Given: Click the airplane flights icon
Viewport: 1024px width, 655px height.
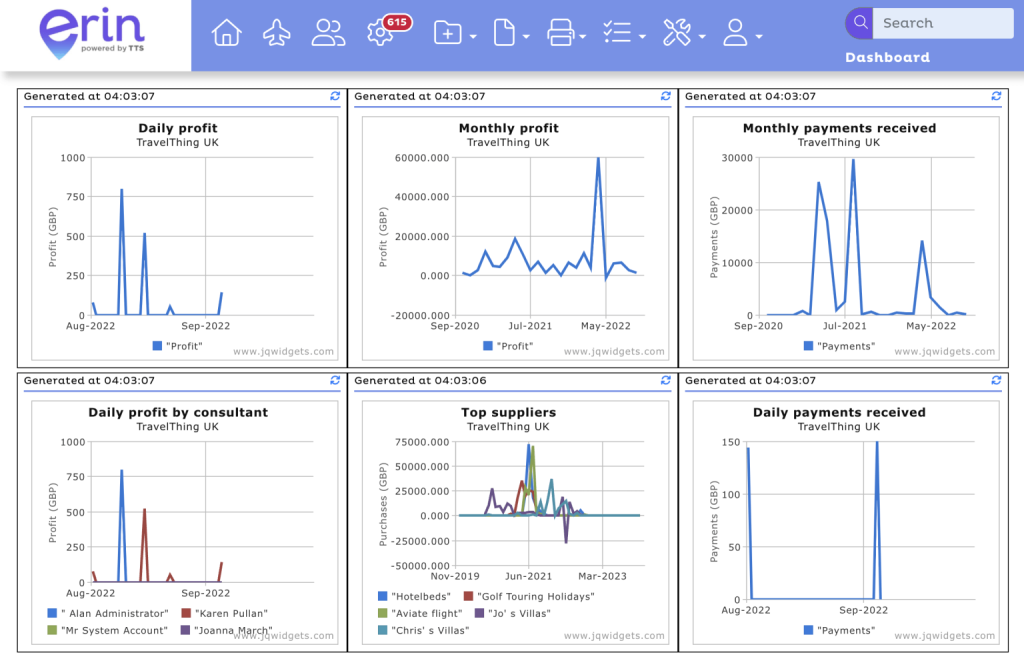Looking at the screenshot, I should pyautogui.click(x=277, y=33).
